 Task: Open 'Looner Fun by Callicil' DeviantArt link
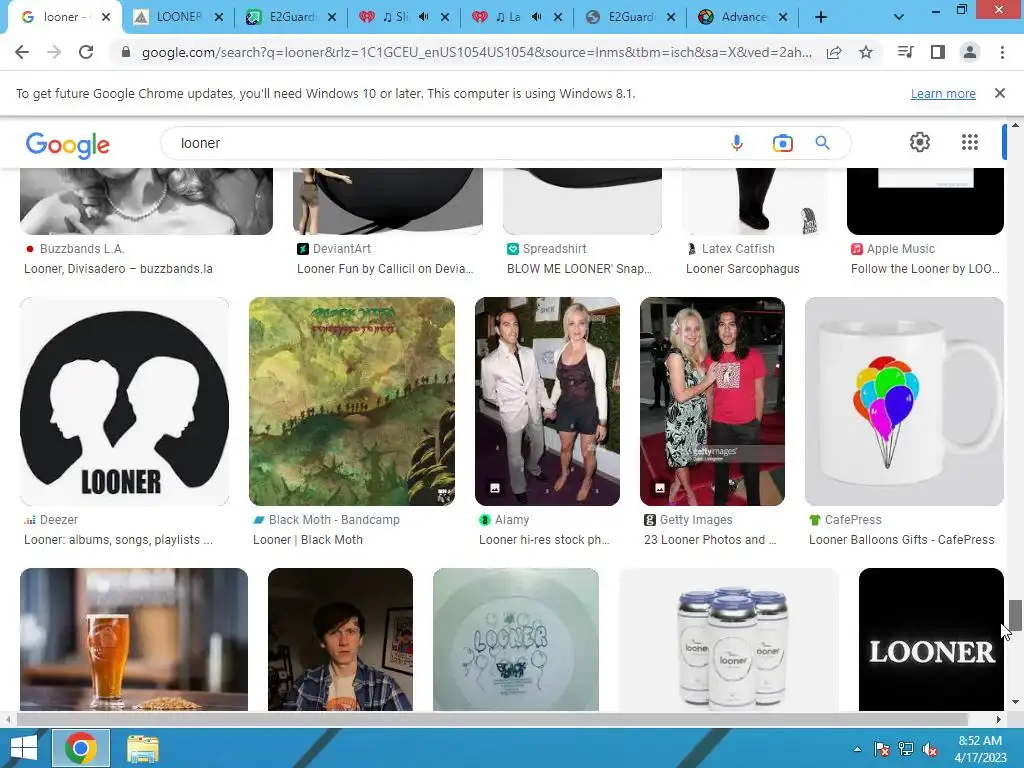pyautogui.click(x=385, y=268)
